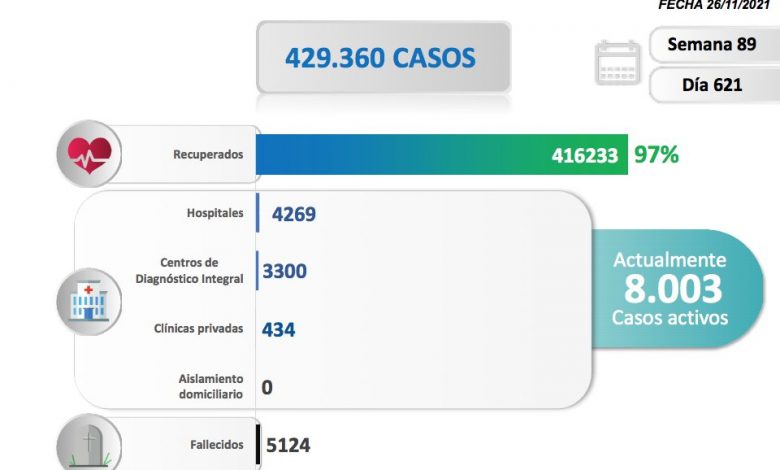Click the heart pulse Recuperados icon
Image resolution: width=780 pixels, height=470 pixels.
click(x=90, y=156)
